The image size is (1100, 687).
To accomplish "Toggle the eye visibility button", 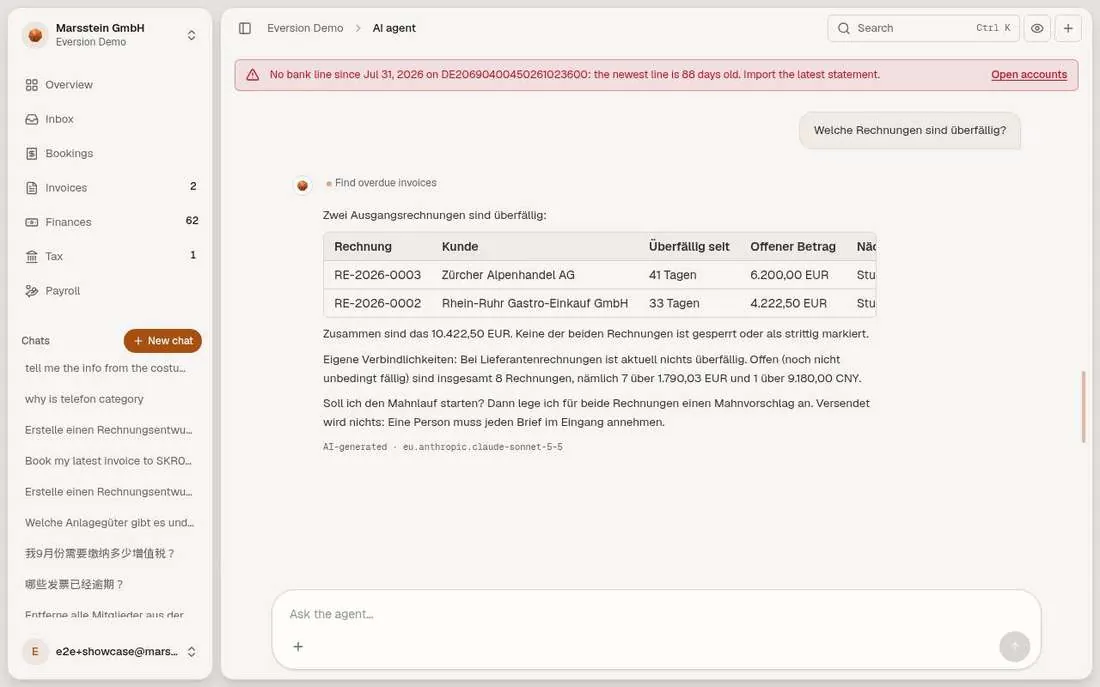I will 1037,28.
